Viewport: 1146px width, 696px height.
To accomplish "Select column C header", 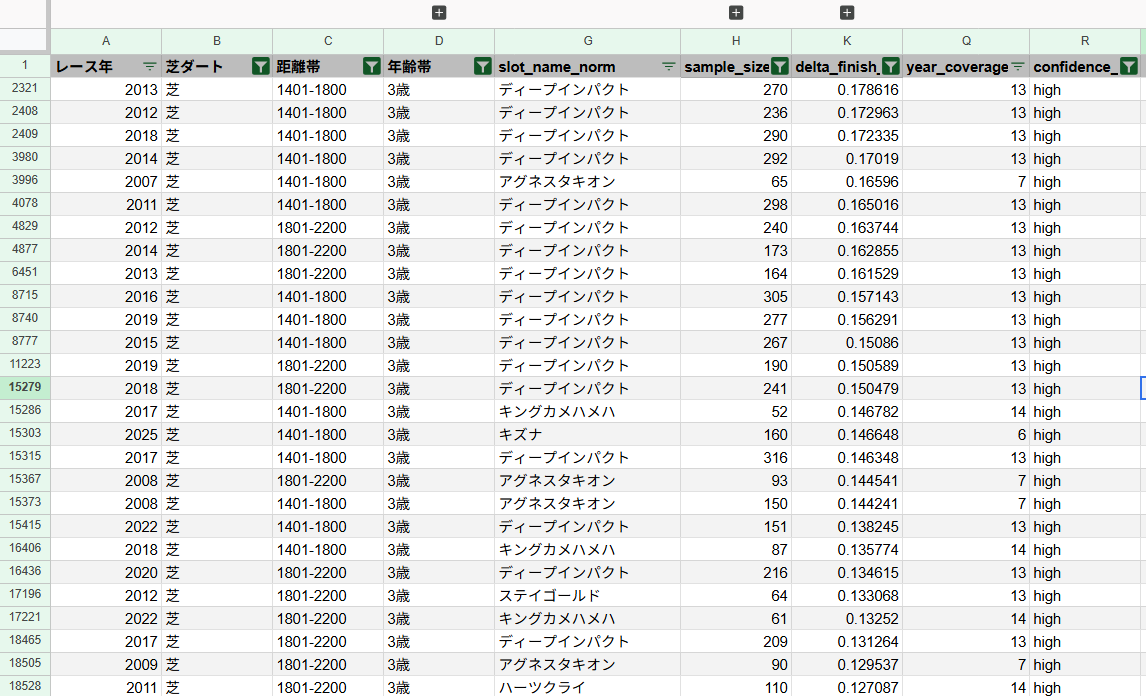I will [x=328, y=41].
